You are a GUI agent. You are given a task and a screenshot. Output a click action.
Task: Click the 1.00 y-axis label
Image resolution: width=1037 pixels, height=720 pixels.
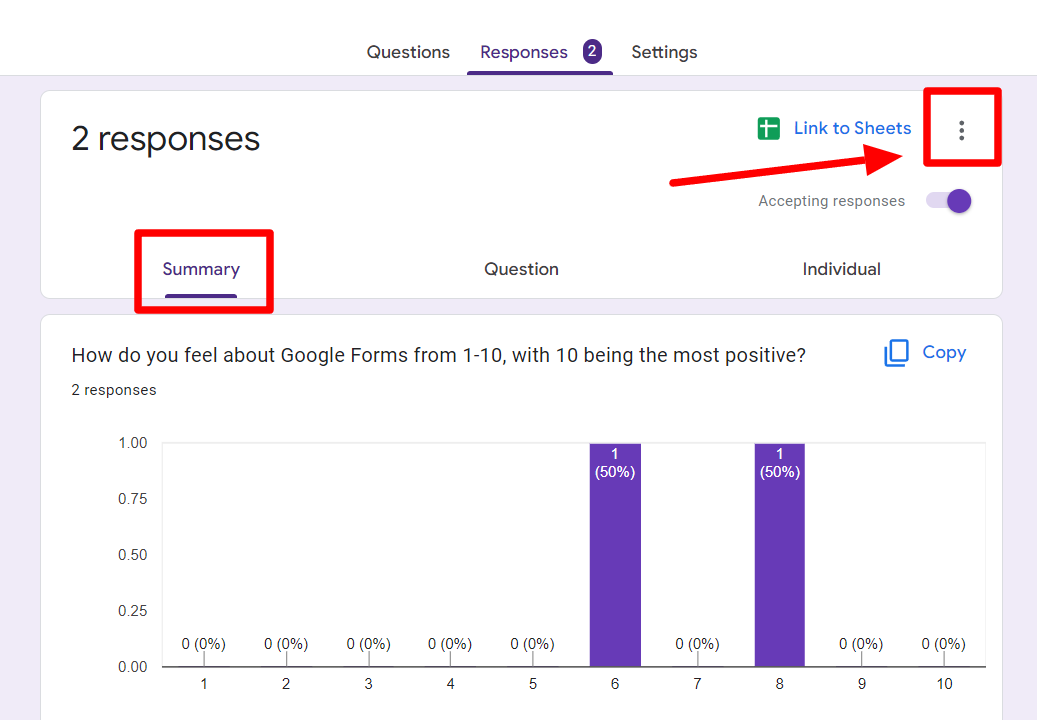(132, 443)
